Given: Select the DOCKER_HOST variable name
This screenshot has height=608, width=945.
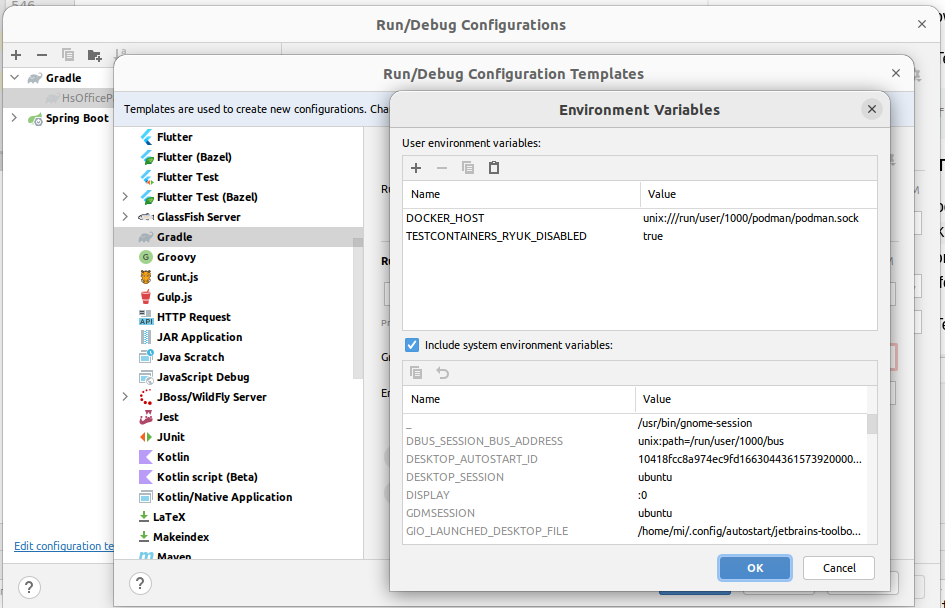Looking at the screenshot, I should 445,218.
